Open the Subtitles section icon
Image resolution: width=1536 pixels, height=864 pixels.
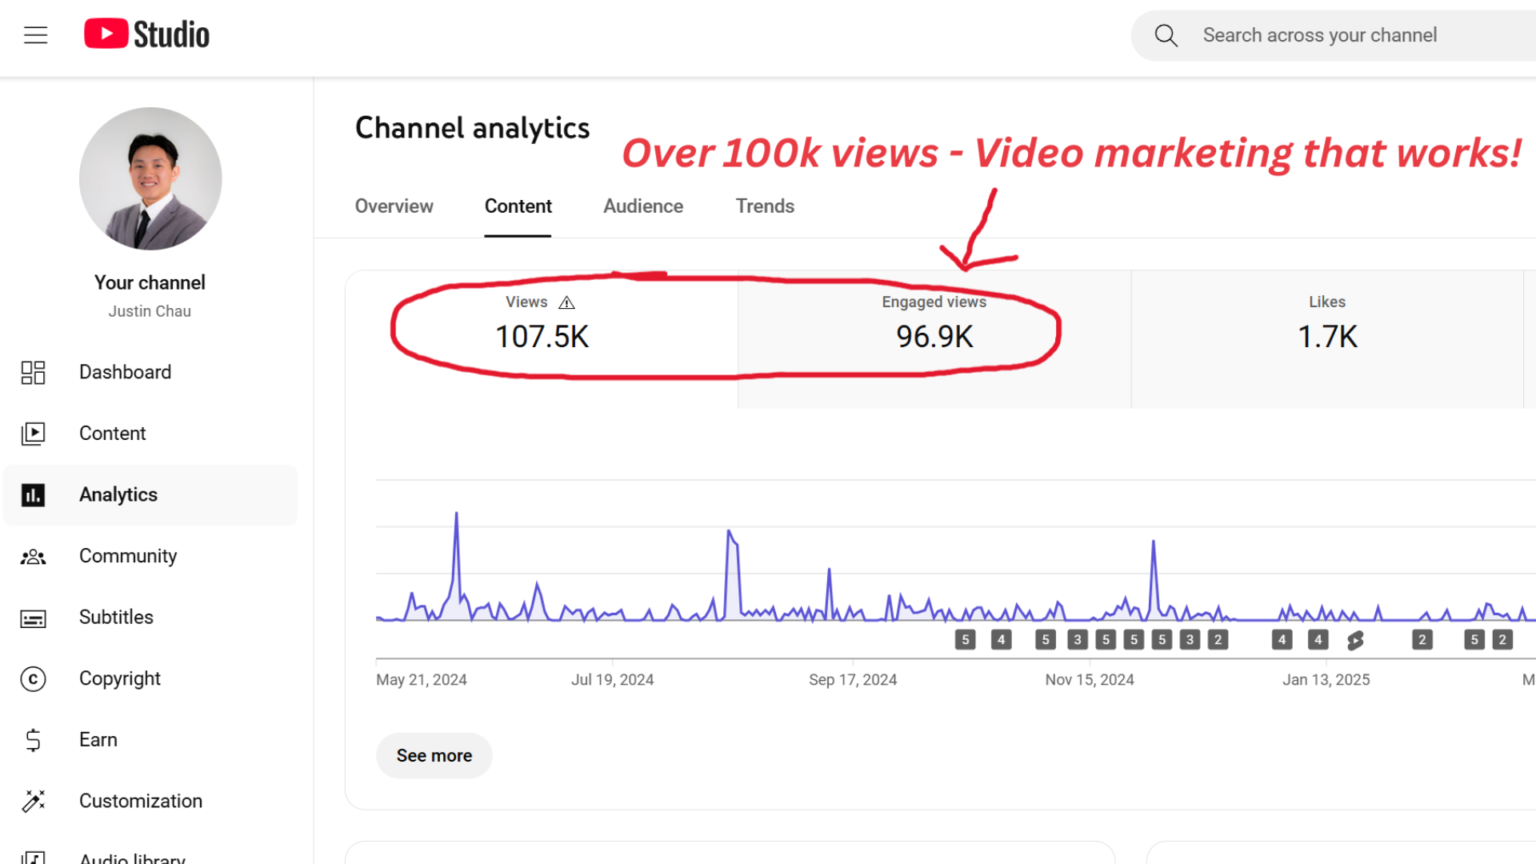click(x=33, y=618)
